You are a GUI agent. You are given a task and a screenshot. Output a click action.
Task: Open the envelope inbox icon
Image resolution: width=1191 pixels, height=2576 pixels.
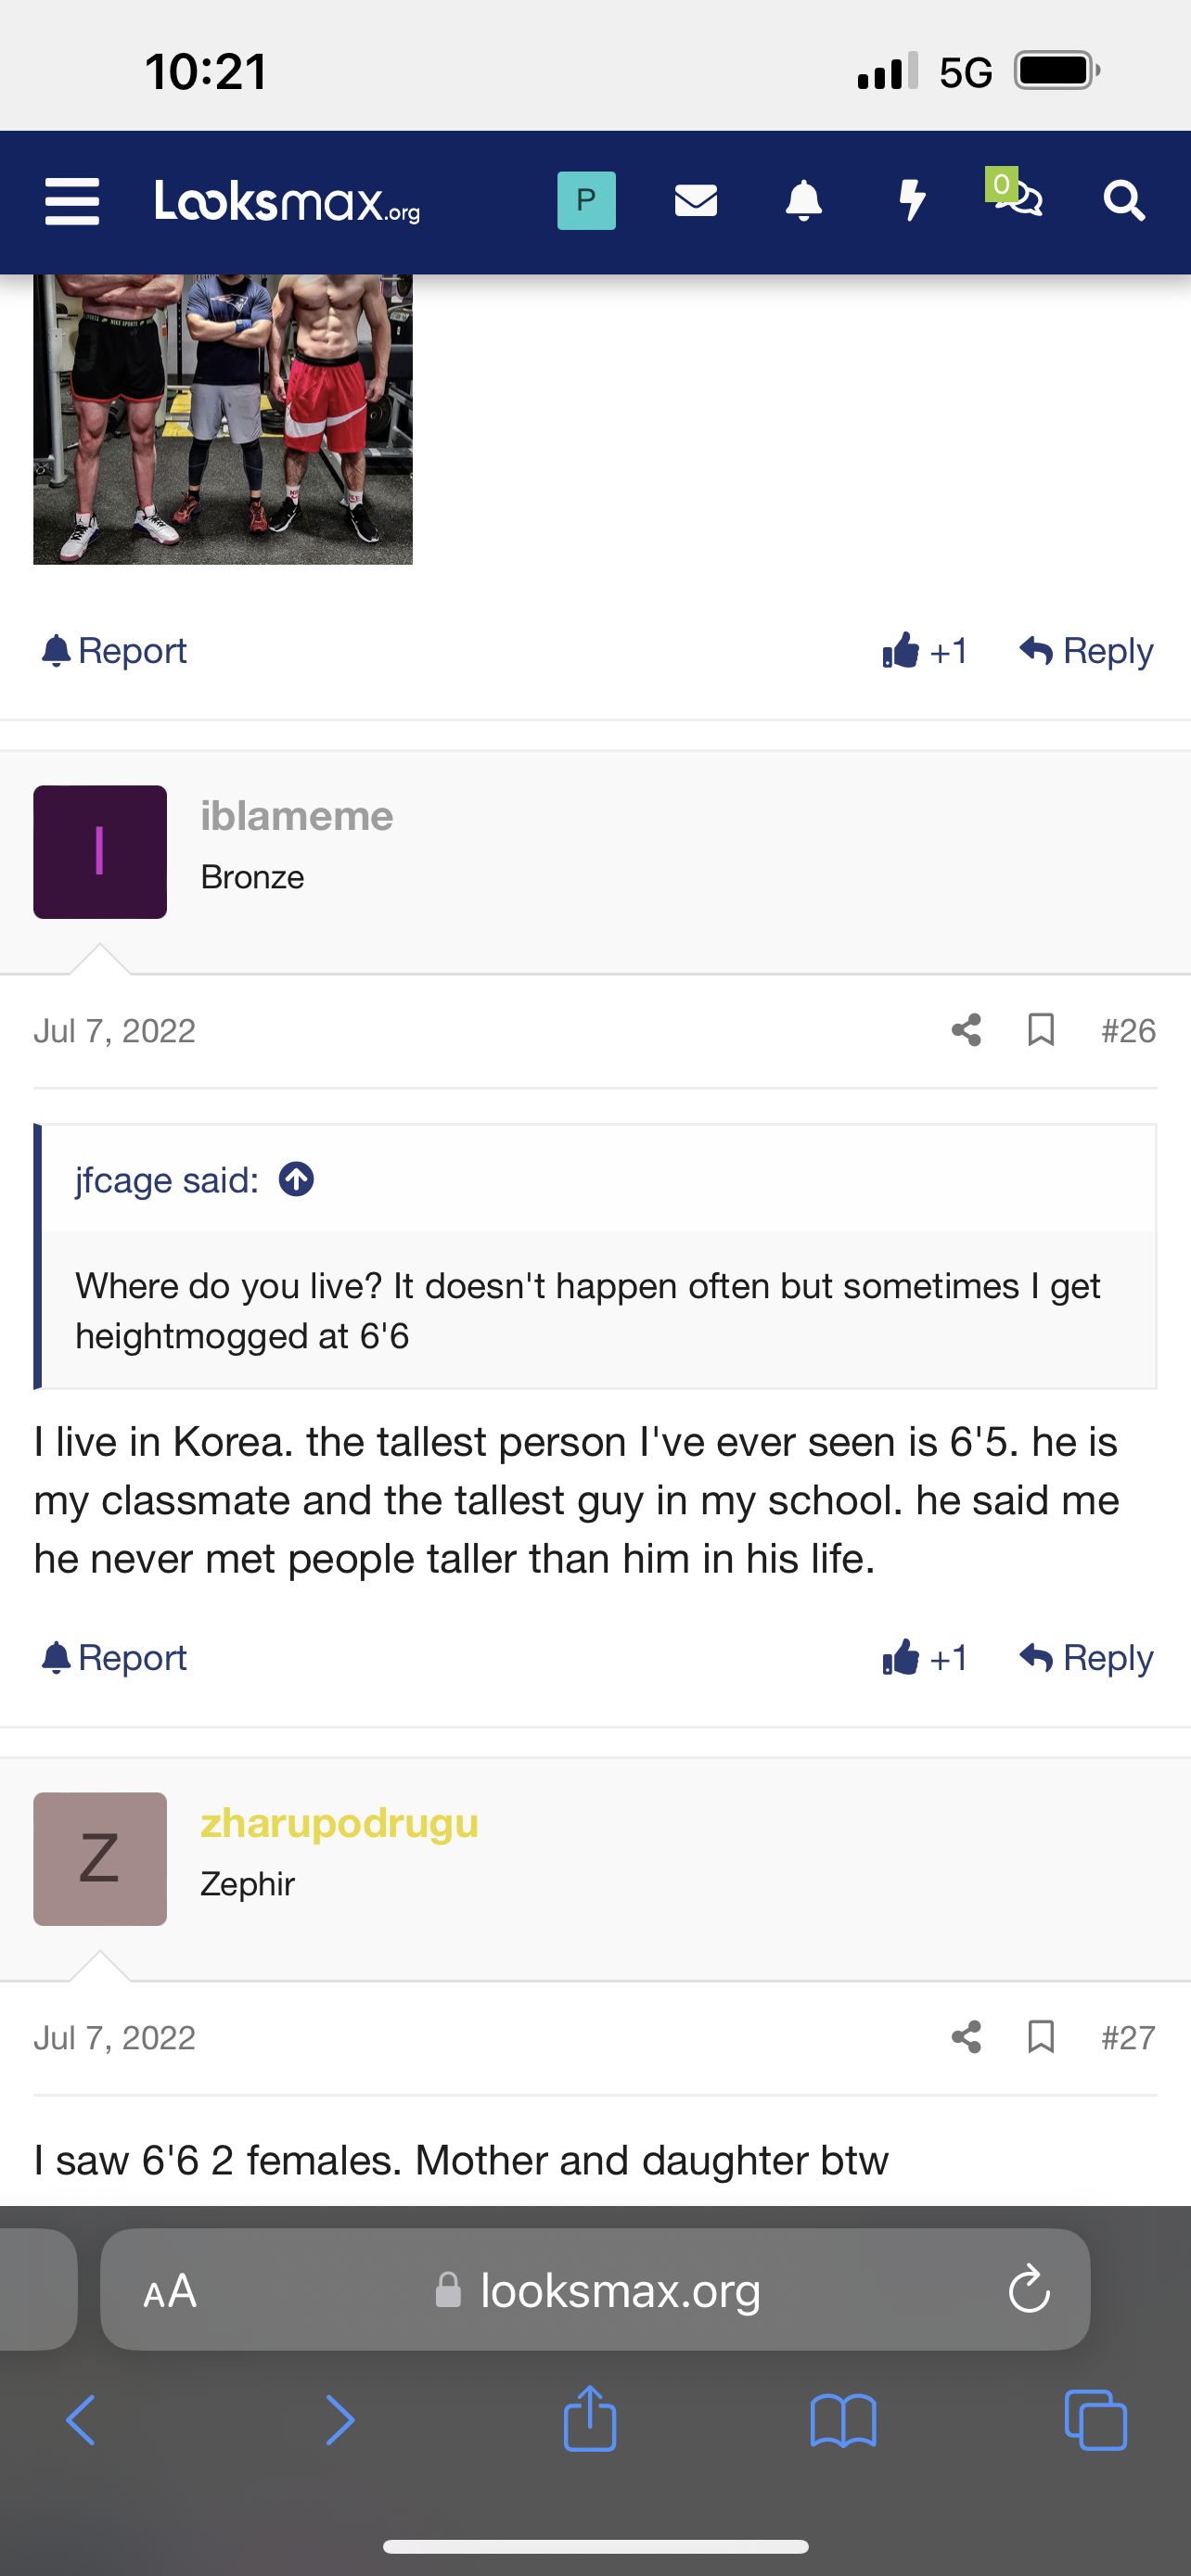pos(695,201)
